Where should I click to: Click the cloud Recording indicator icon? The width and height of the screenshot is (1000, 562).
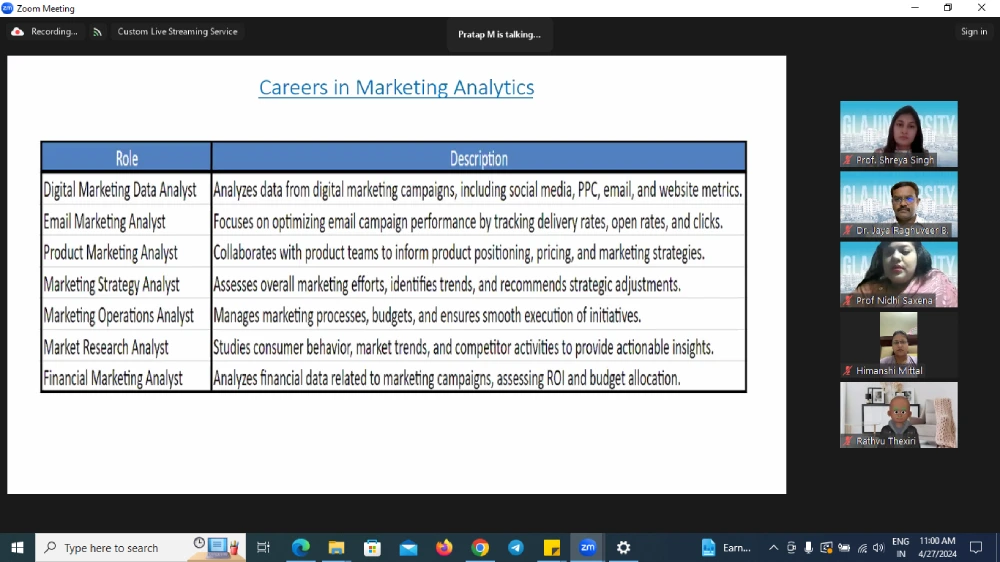pos(17,32)
